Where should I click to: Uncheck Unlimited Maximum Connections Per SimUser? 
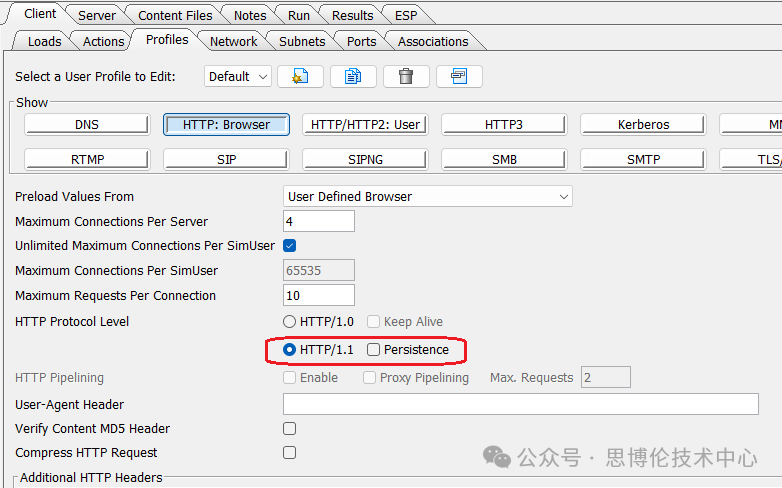290,246
